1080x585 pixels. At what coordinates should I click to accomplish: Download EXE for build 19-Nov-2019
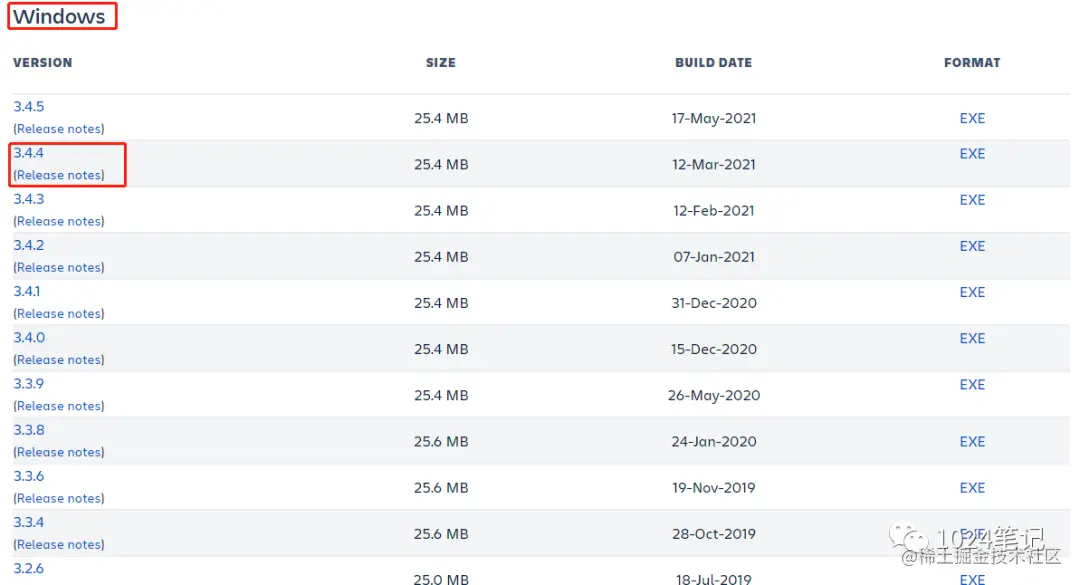pyautogui.click(x=972, y=488)
